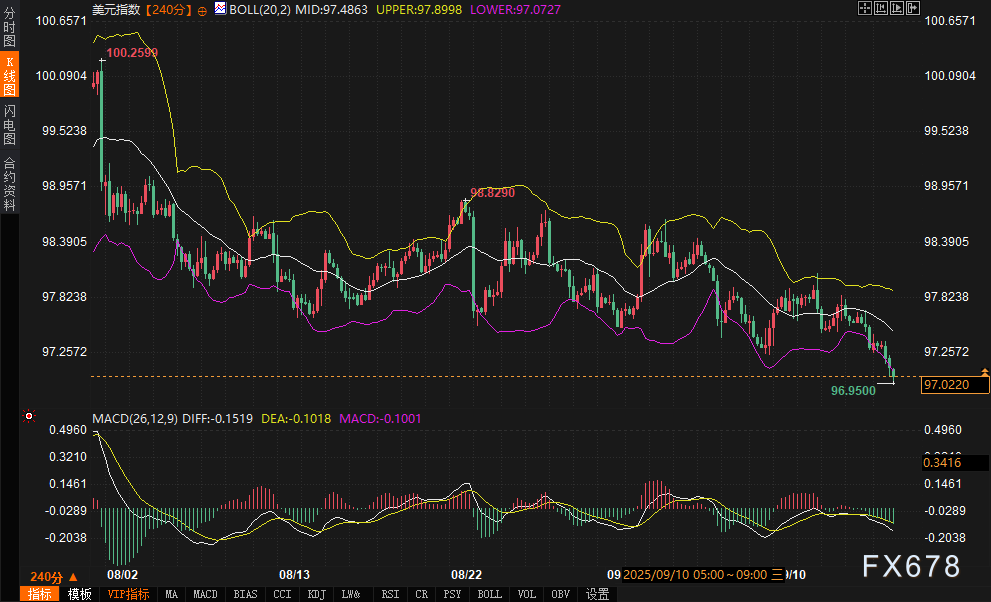Image resolution: width=991 pixels, height=602 pixels.
Task: Click the scroll-chart-left icon in top toolbar
Action: point(880,8)
